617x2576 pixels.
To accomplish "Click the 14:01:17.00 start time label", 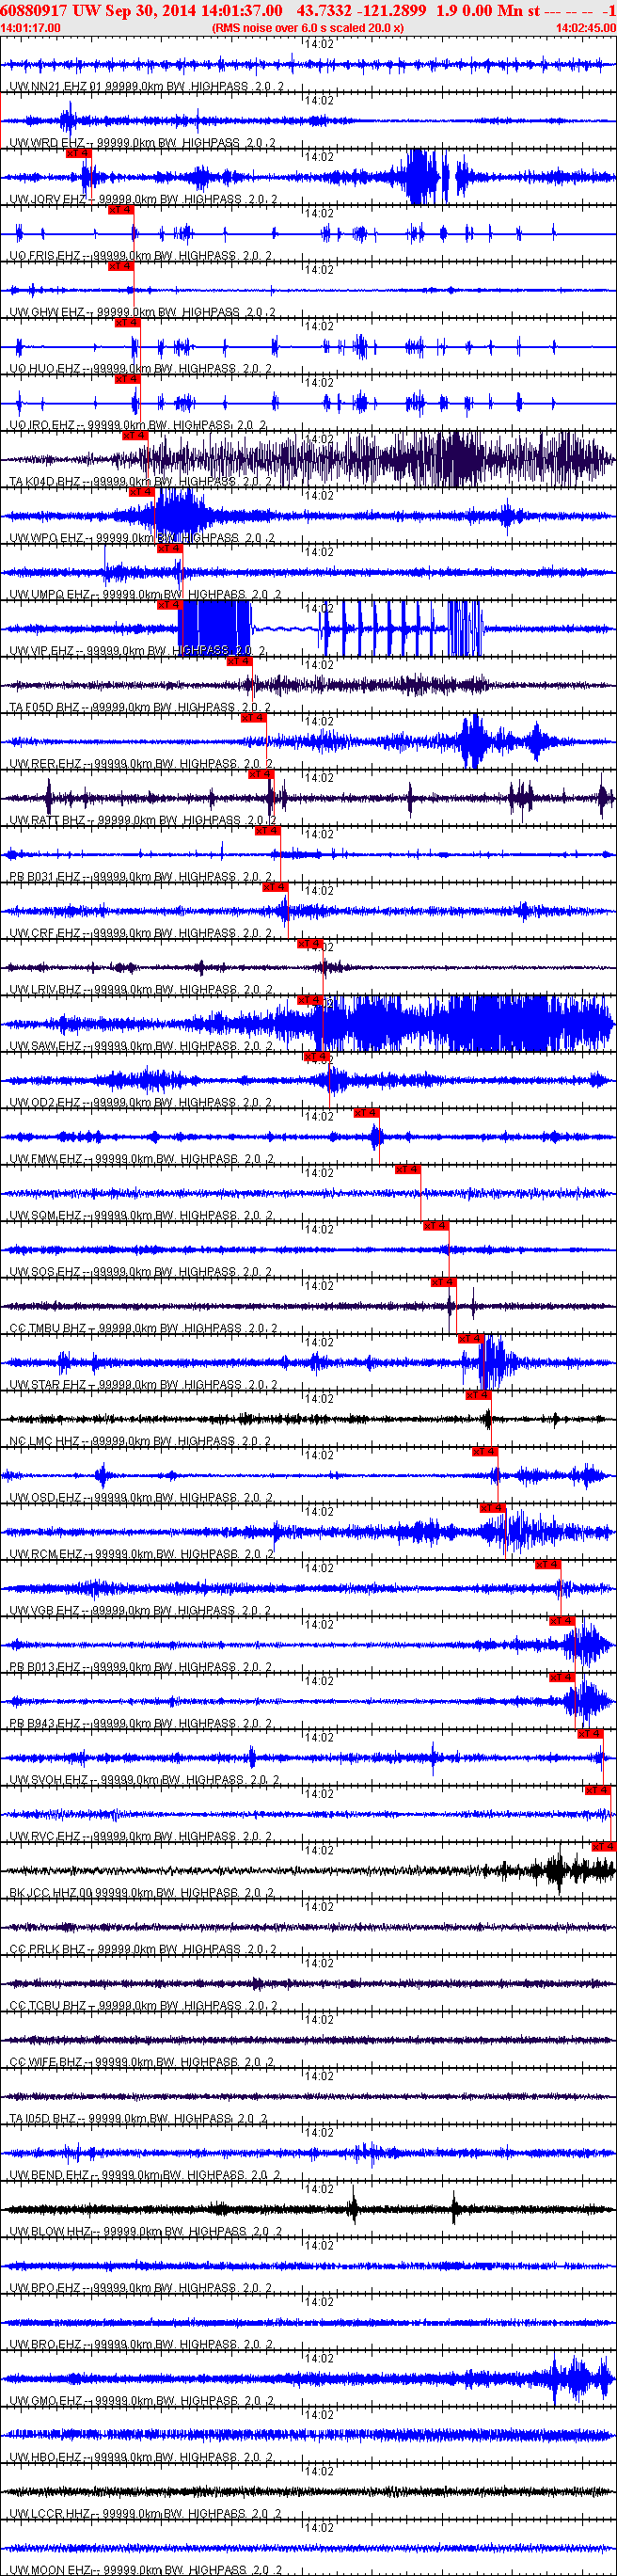I will point(31,28).
